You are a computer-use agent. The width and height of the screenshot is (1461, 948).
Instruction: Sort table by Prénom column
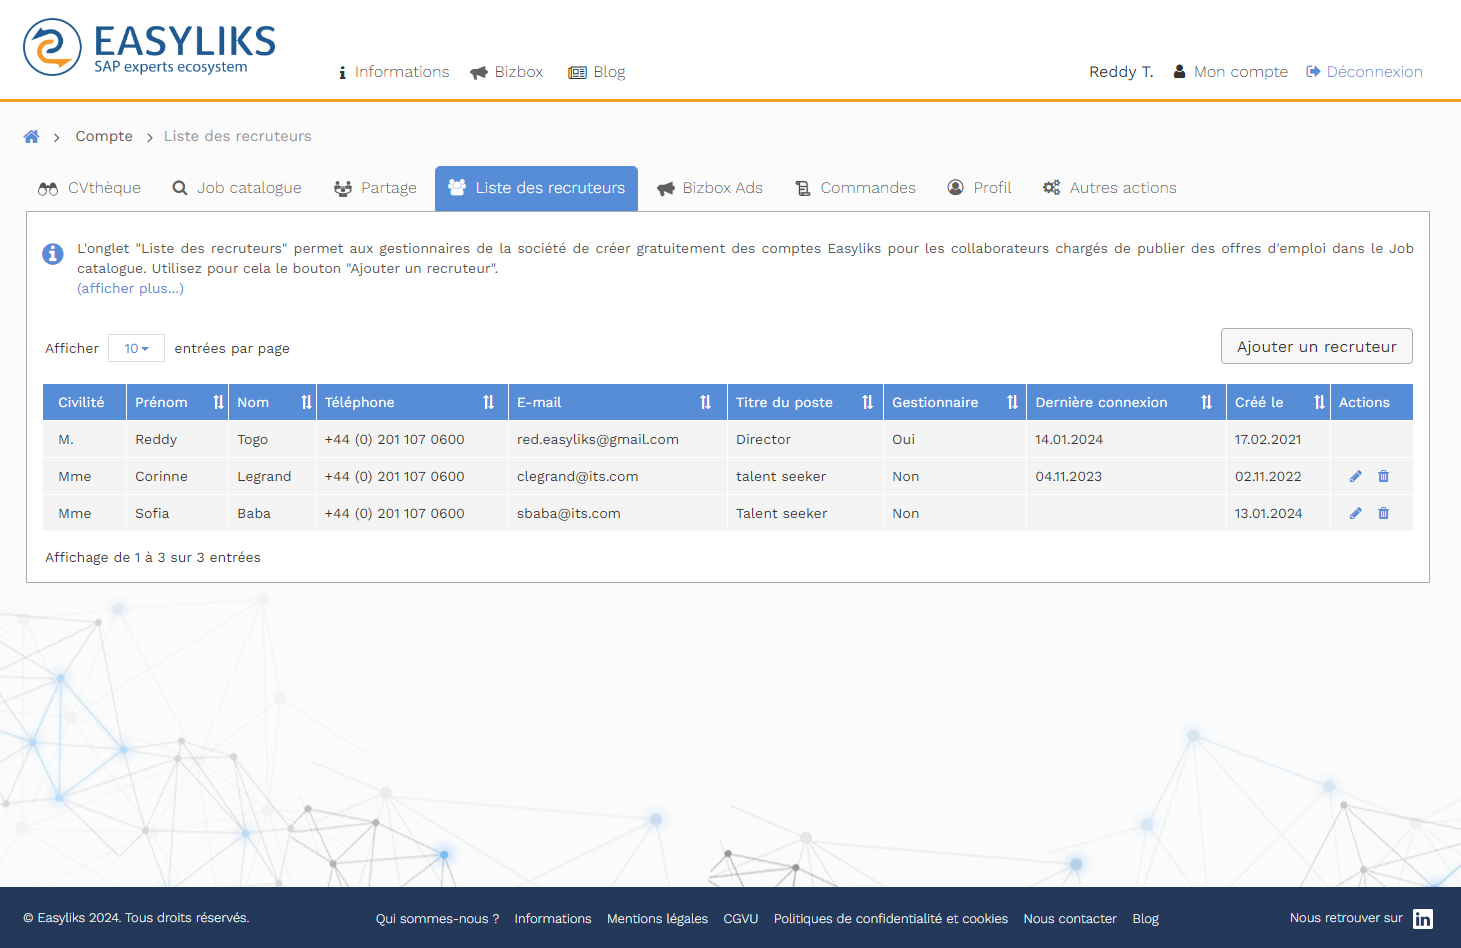[x=218, y=402]
